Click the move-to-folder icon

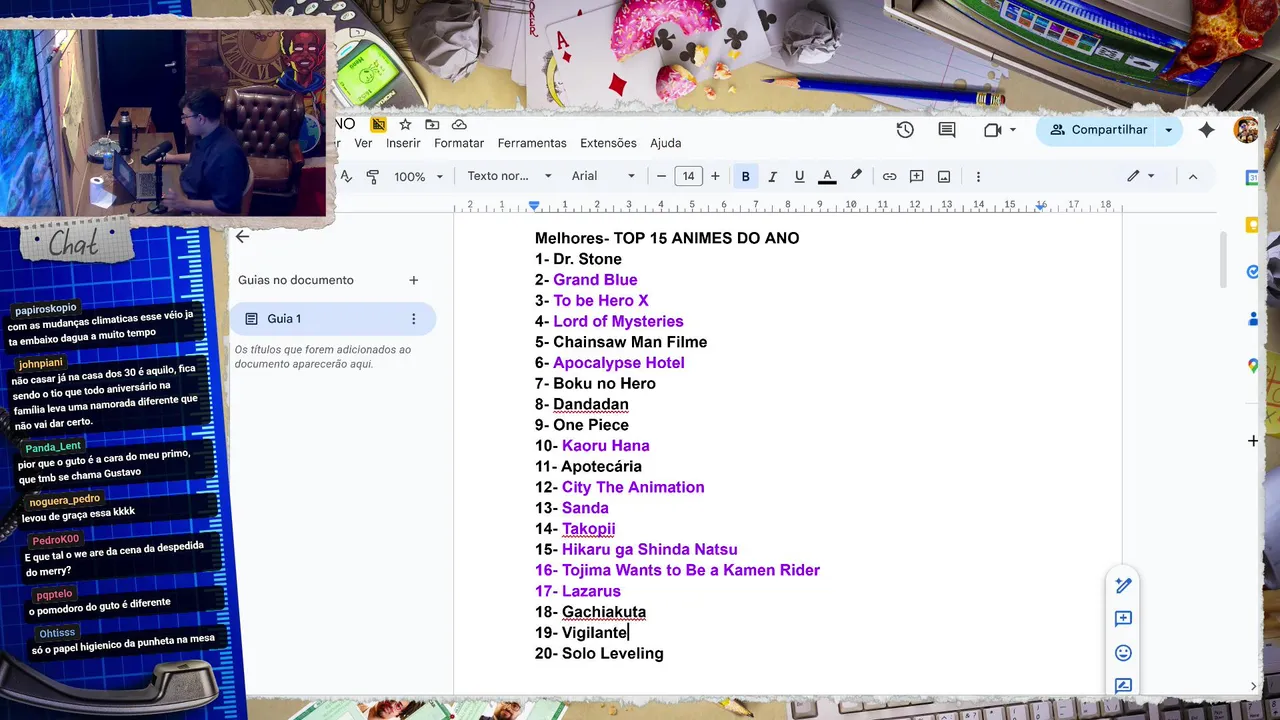[x=432, y=124]
